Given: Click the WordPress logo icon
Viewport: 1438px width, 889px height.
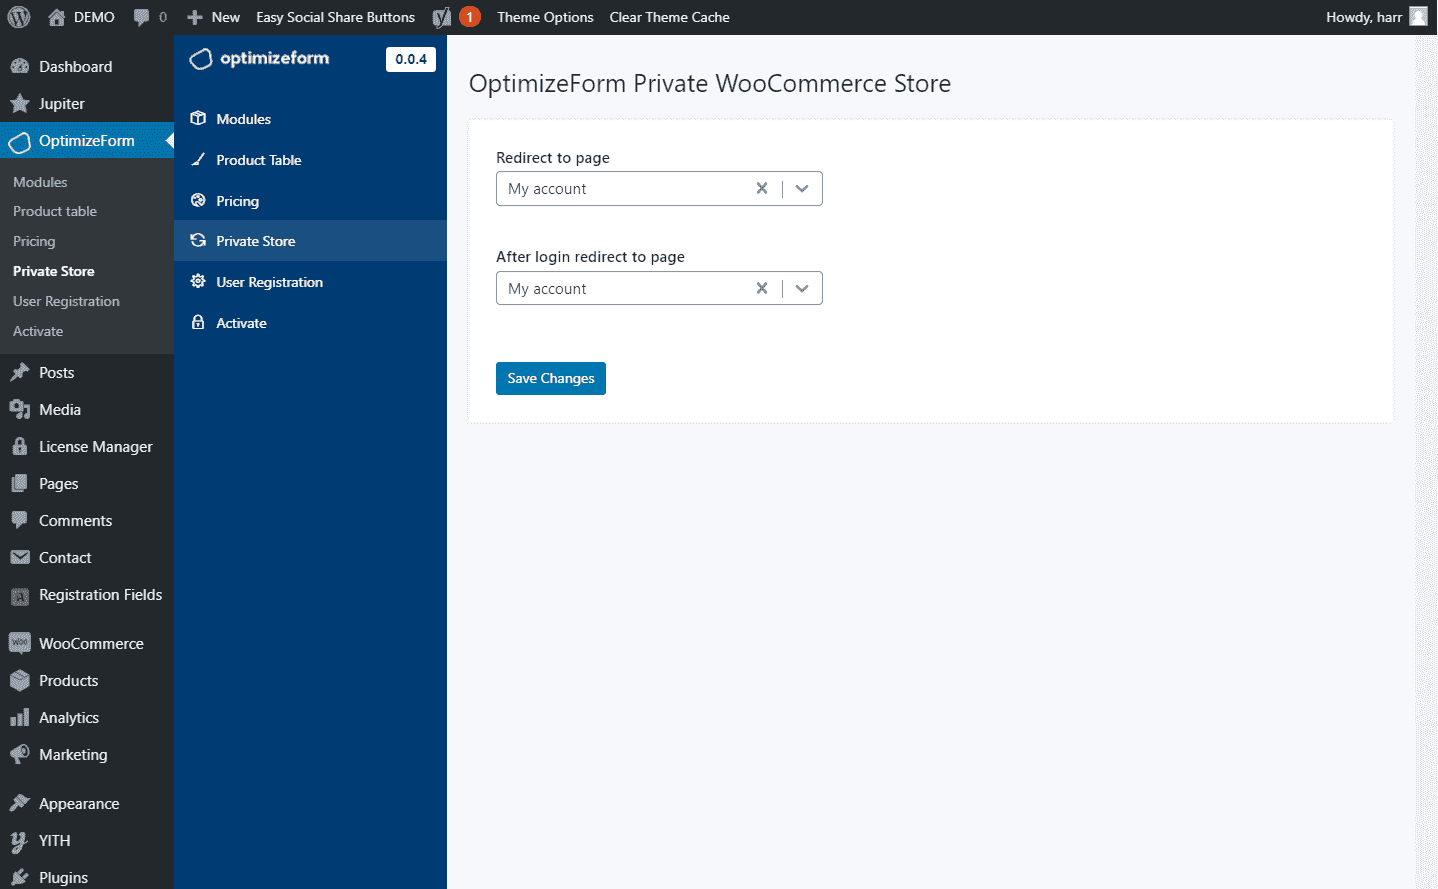Looking at the screenshot, I should (19, 17).
